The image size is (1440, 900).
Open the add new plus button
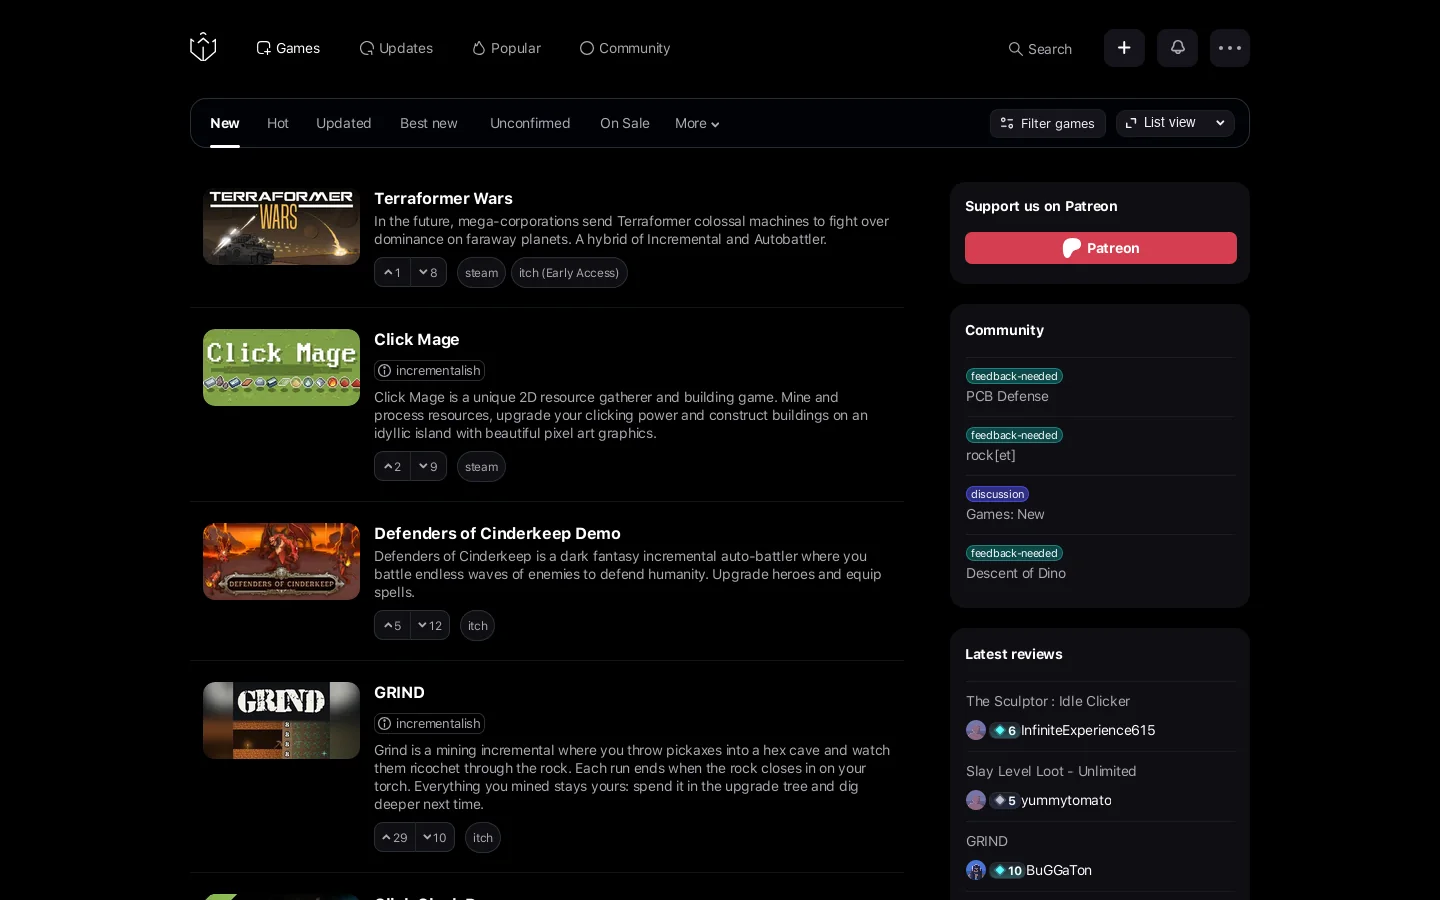1124,48
